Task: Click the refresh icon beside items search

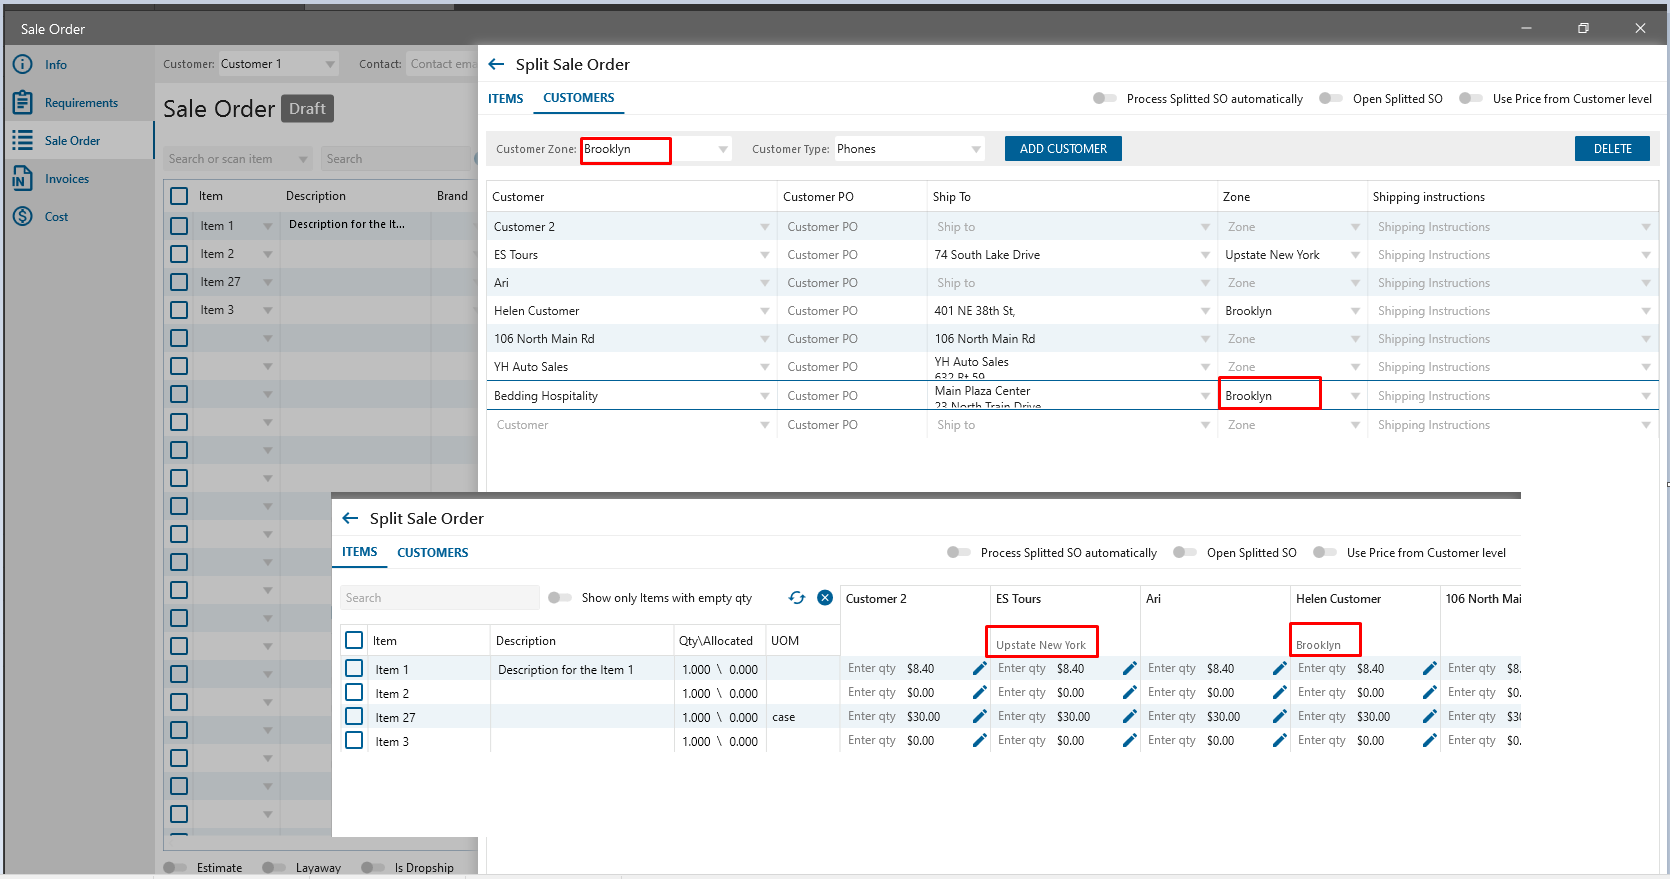Action: coord(797,598)
